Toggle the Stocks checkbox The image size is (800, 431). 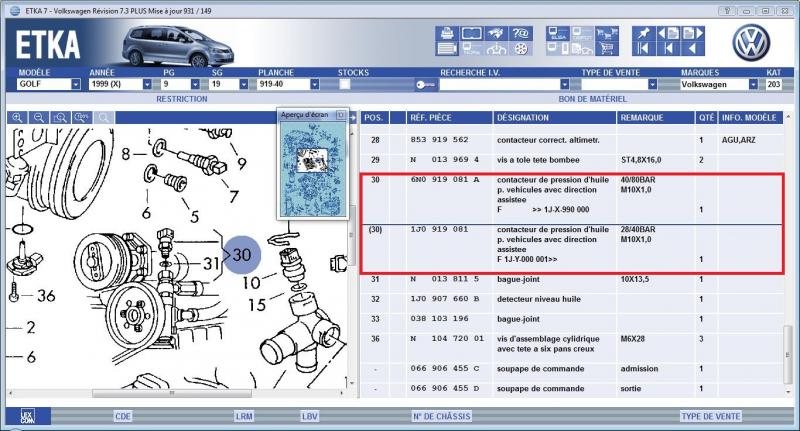click(345, 84)
